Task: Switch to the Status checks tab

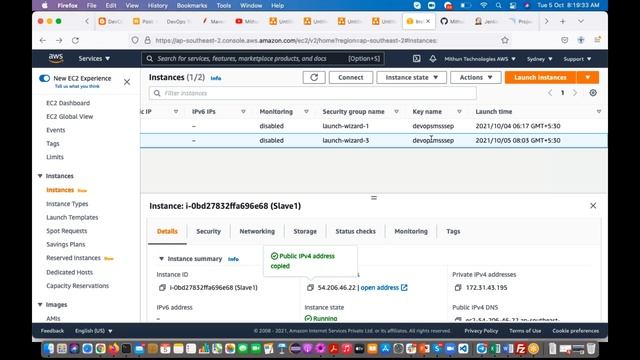Action: tap(356, 231)
